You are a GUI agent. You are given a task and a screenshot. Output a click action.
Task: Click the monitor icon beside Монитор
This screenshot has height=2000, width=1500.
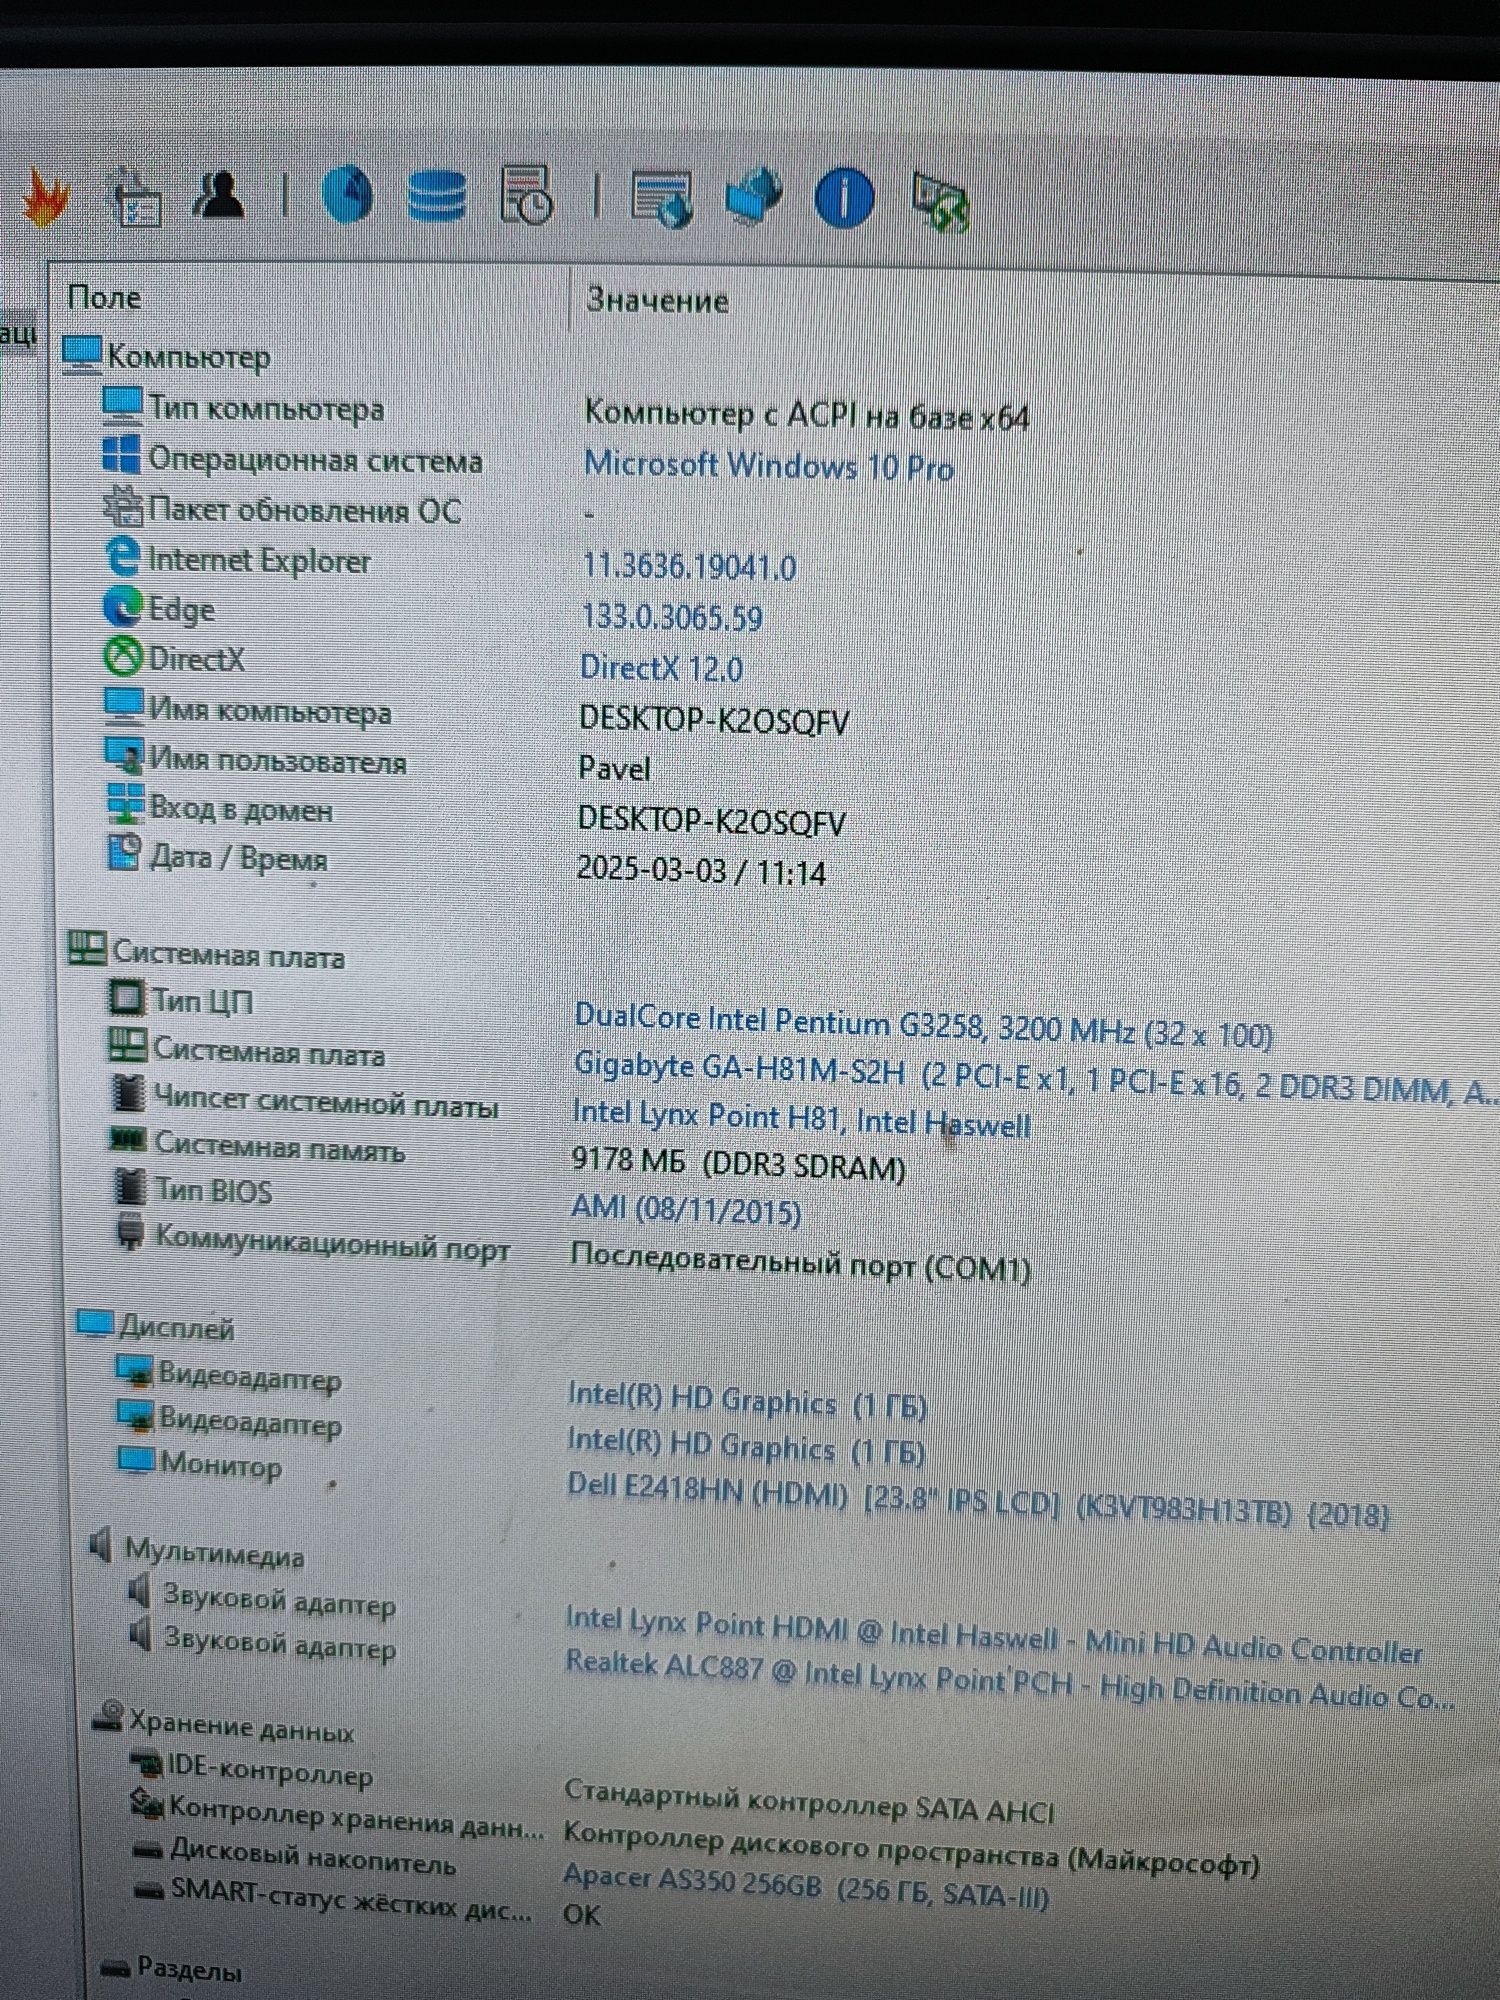[x=135, y=1459]
